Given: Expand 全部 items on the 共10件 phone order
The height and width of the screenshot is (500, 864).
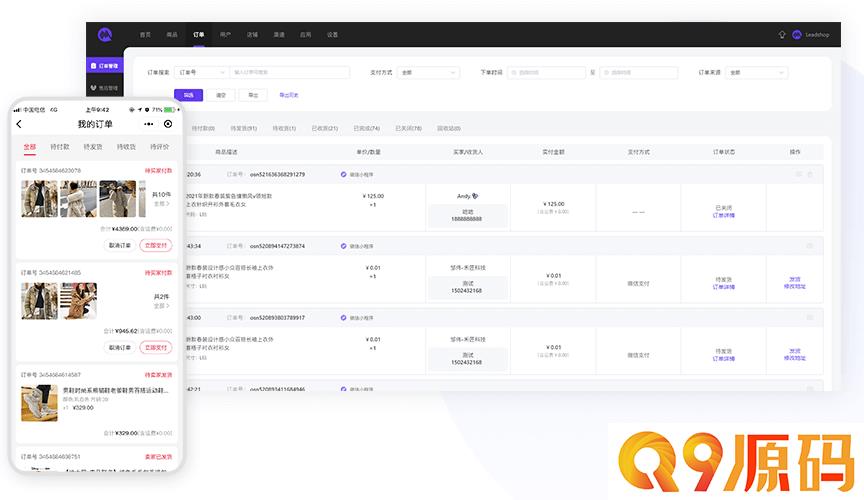Looking at the screenshot, I should pos(161,204).
